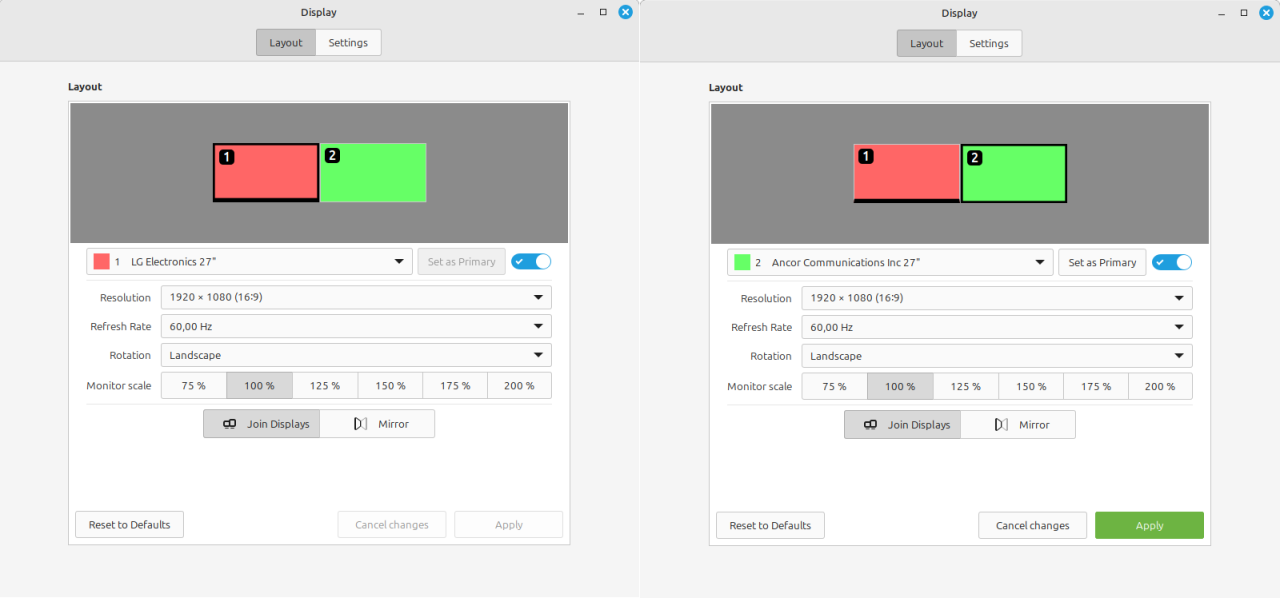Viewport: 1280px width, 598px height.
Task: Maximize the Display window showing Ancor Communications monitor
Action: pyautogui.click(x=1243, y=13)
